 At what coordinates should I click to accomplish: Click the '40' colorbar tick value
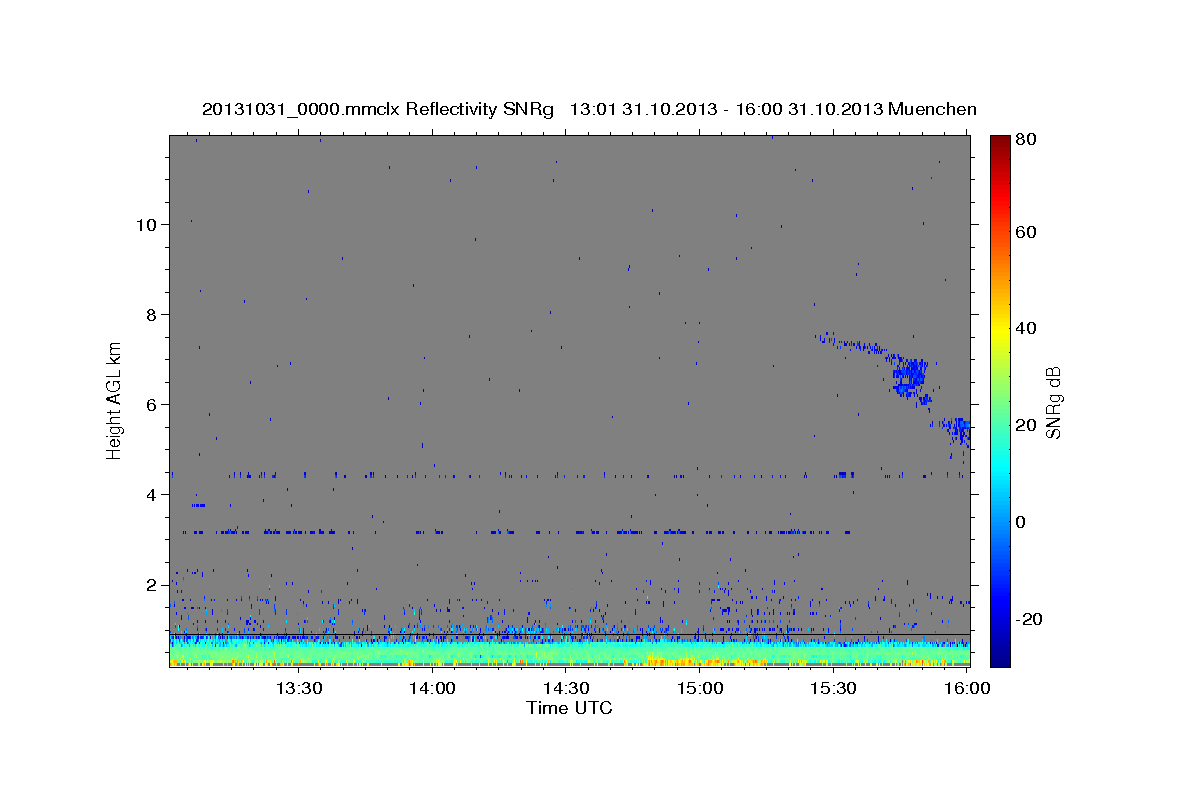coord(1025,328)
